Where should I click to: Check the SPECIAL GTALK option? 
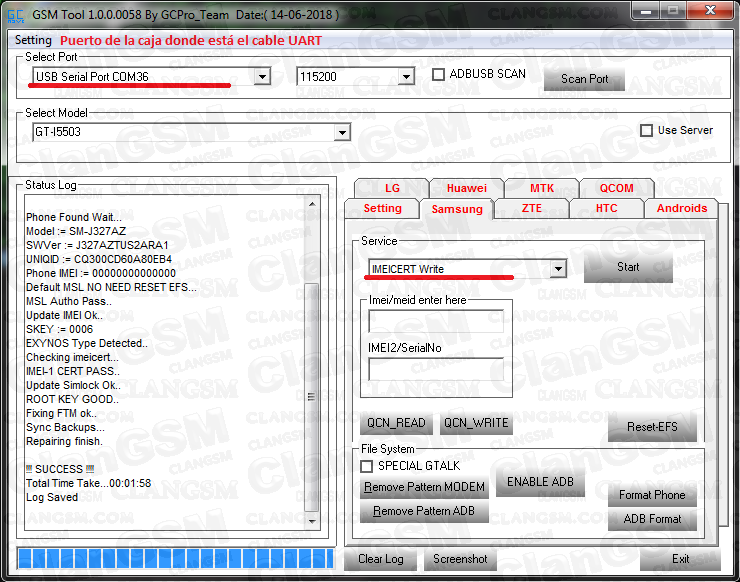(367, 466)
